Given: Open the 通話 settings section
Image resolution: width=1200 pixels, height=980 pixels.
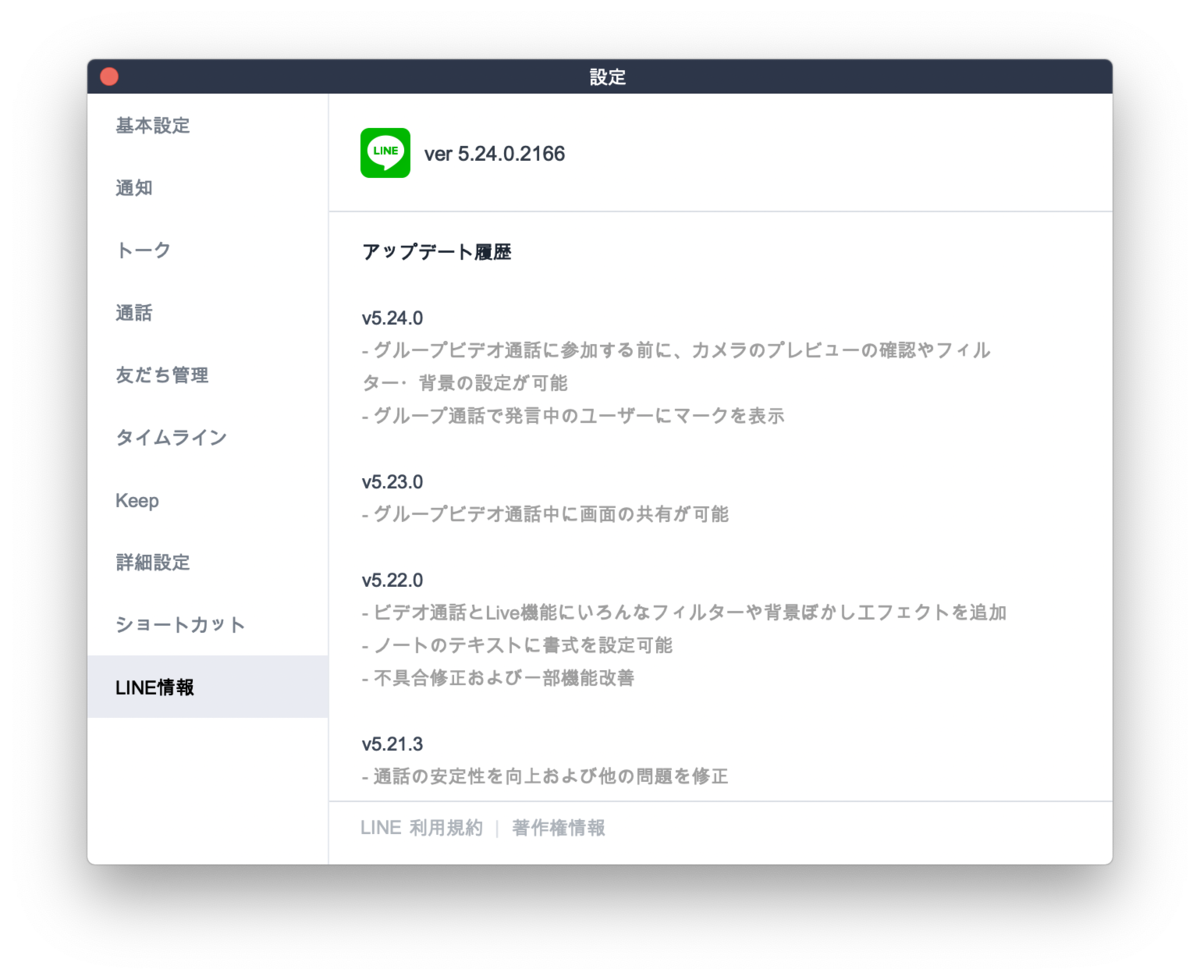Looking at the screenshot, I should pos(208,313).
